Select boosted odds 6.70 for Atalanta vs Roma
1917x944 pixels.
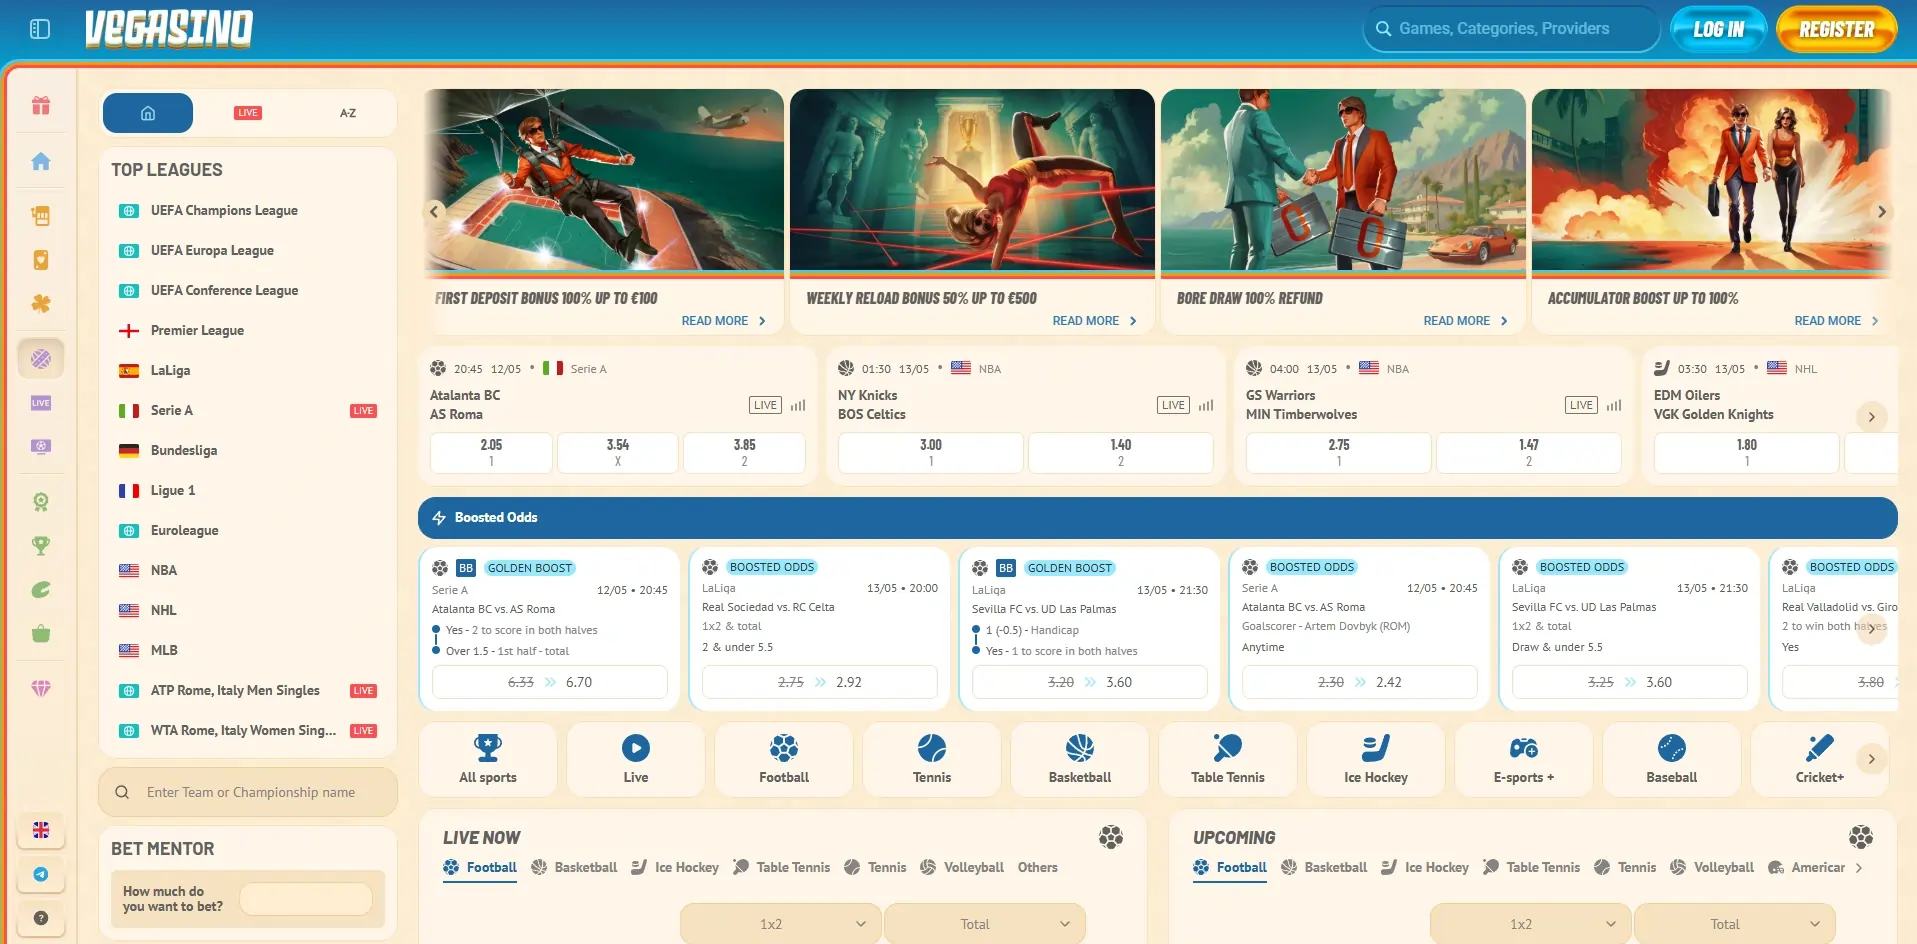tap(550, 682)
